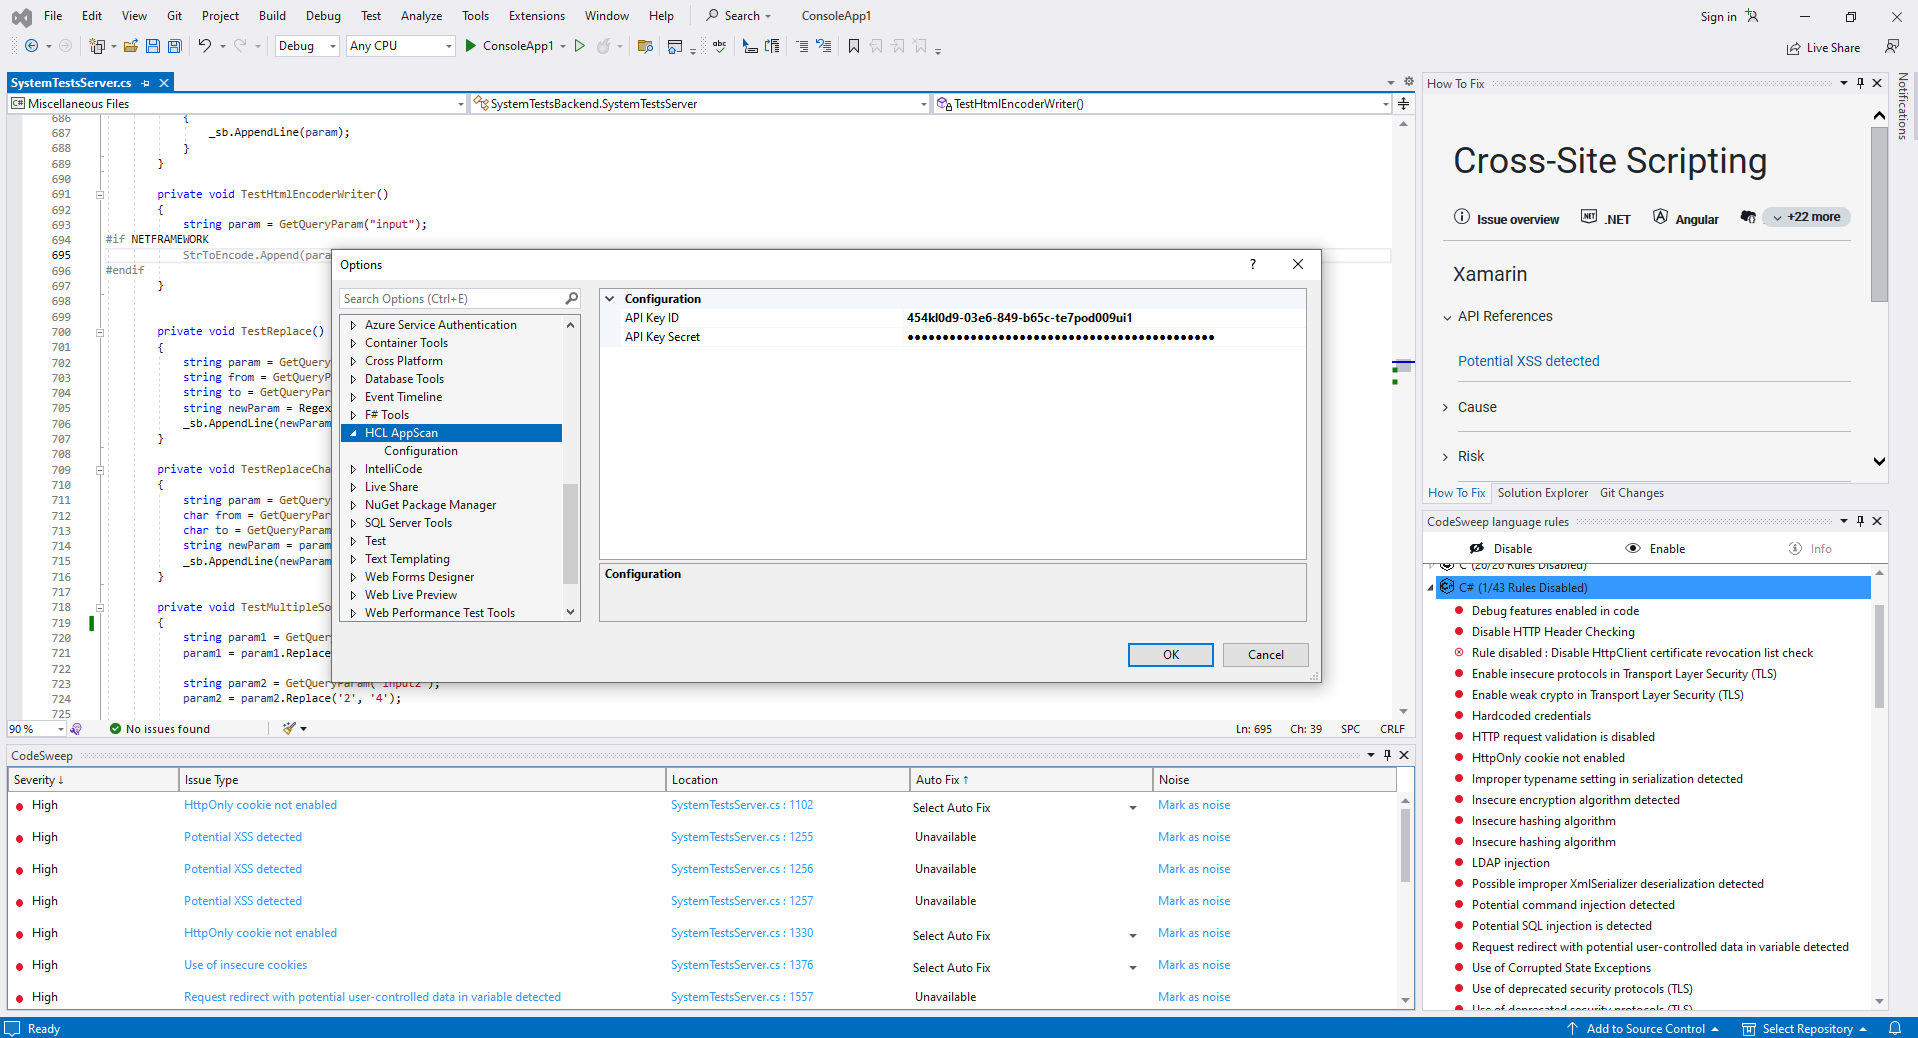Viewport: 1918px width, 1038px height.
Task: Click the help question mark in Options dialog
Action: point(1252,264)
